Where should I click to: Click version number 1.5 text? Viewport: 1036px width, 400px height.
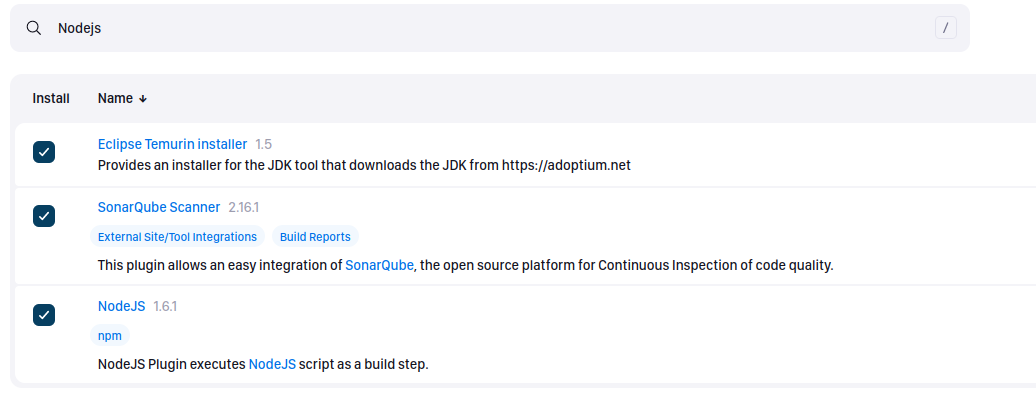(264, 144)
